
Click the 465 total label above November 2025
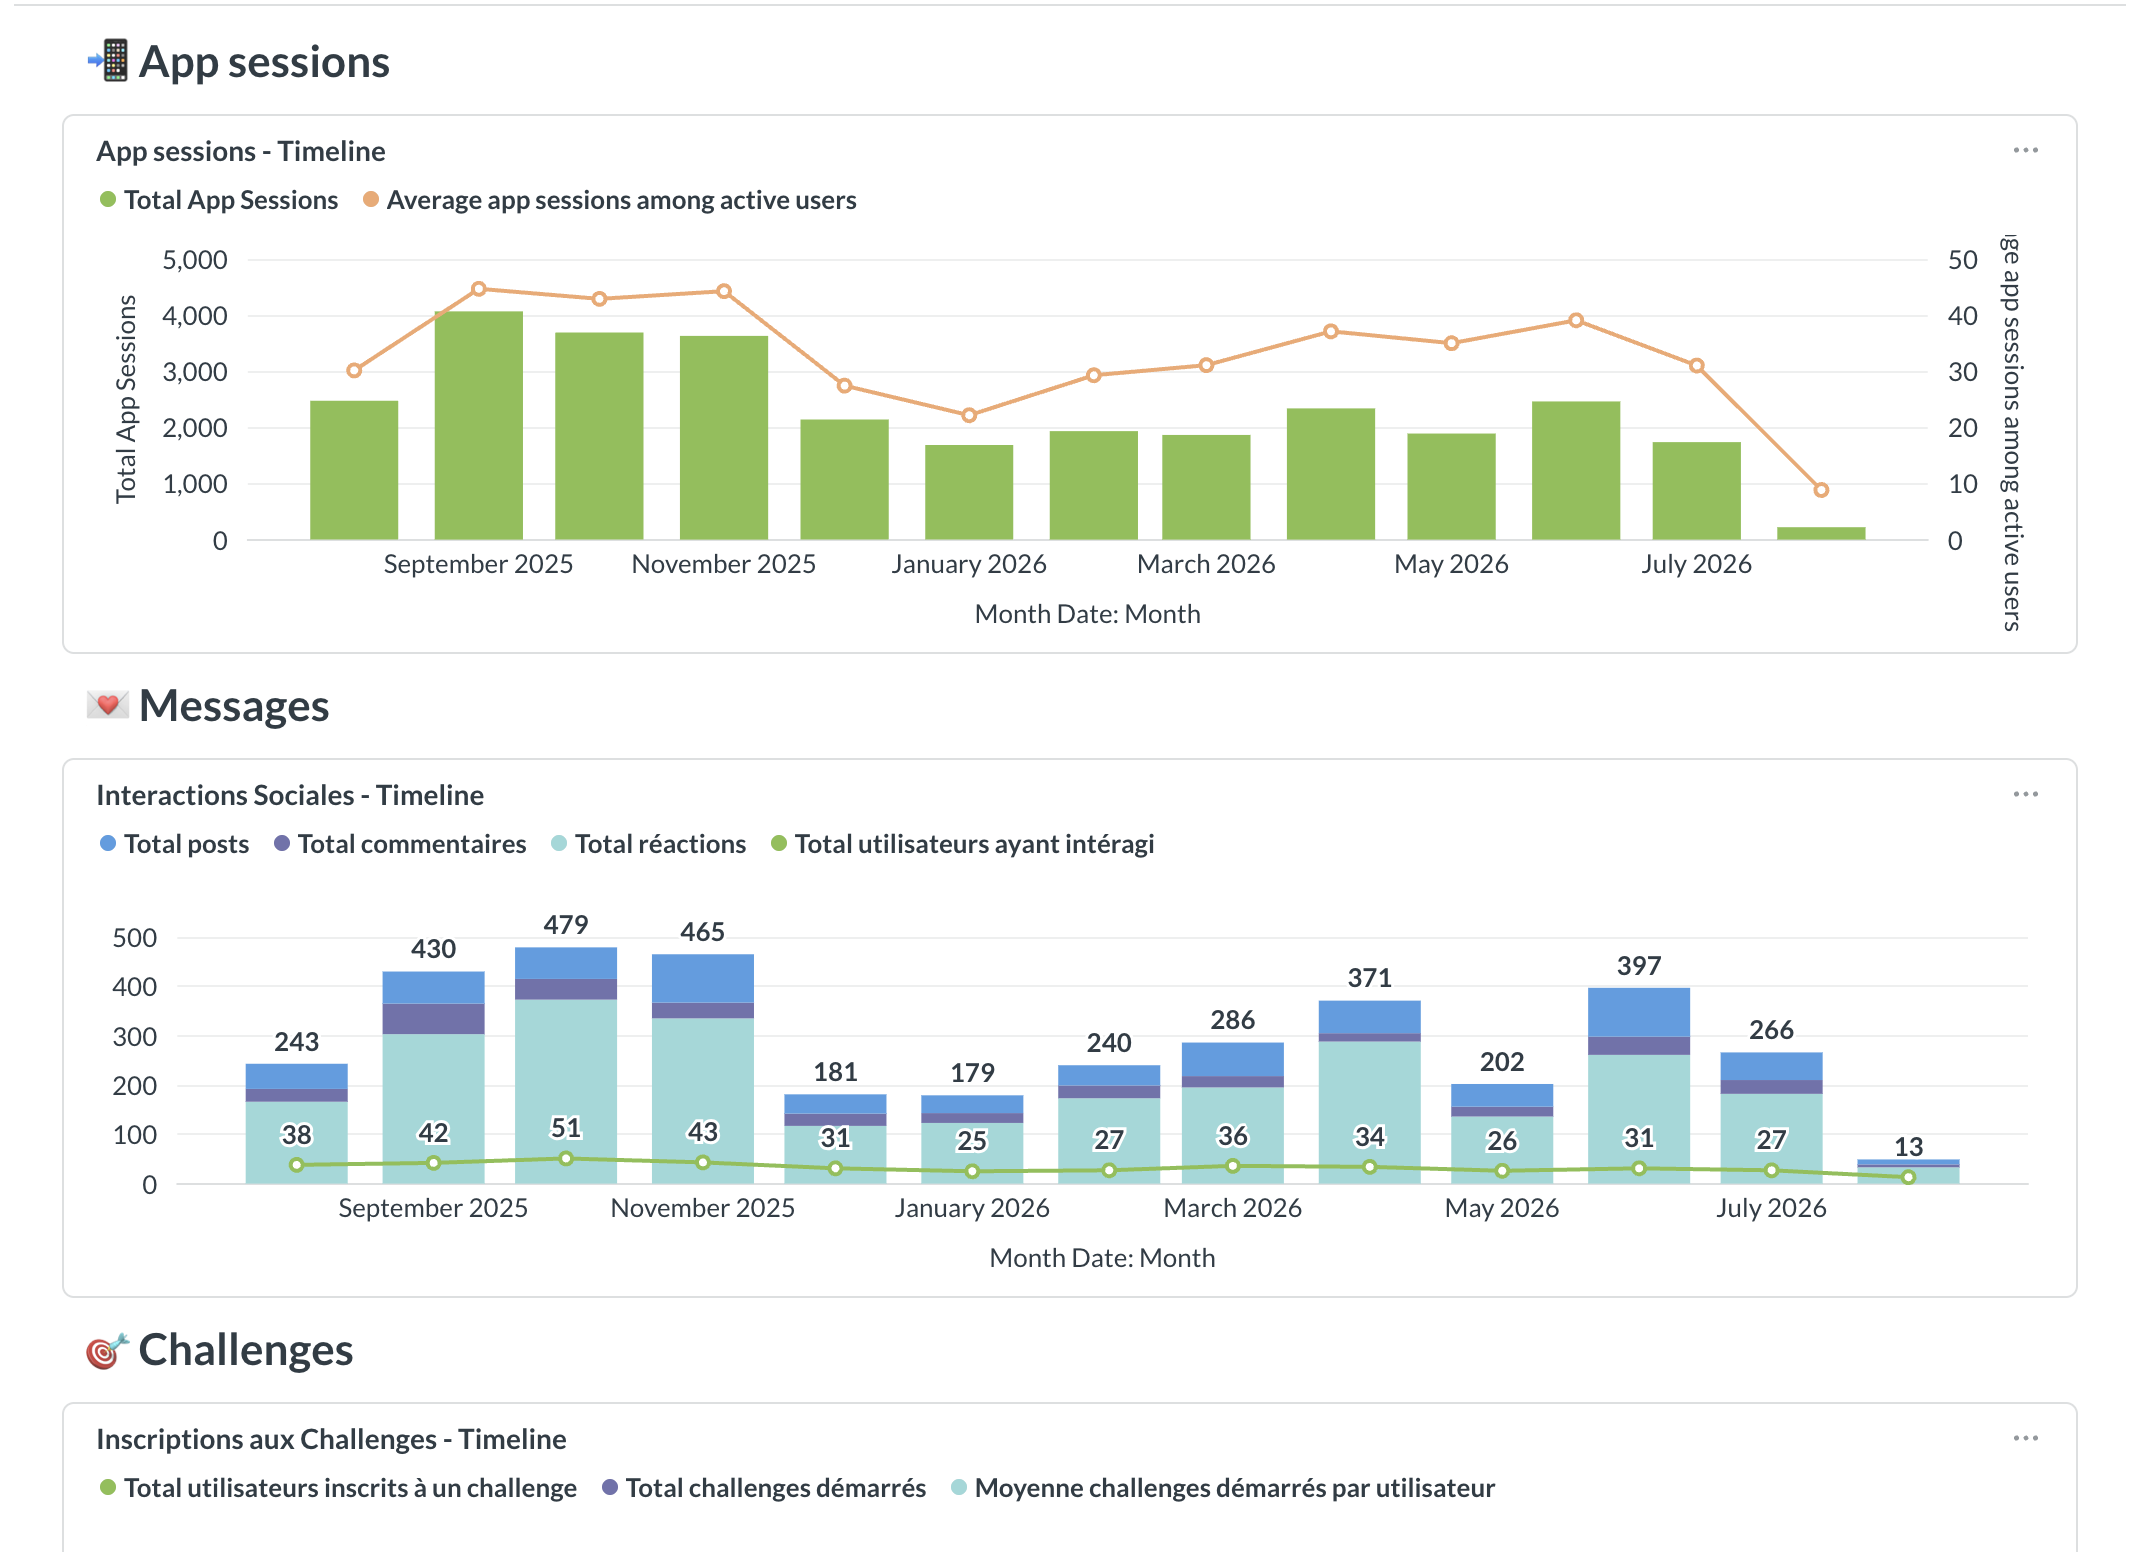coord(703,932)
